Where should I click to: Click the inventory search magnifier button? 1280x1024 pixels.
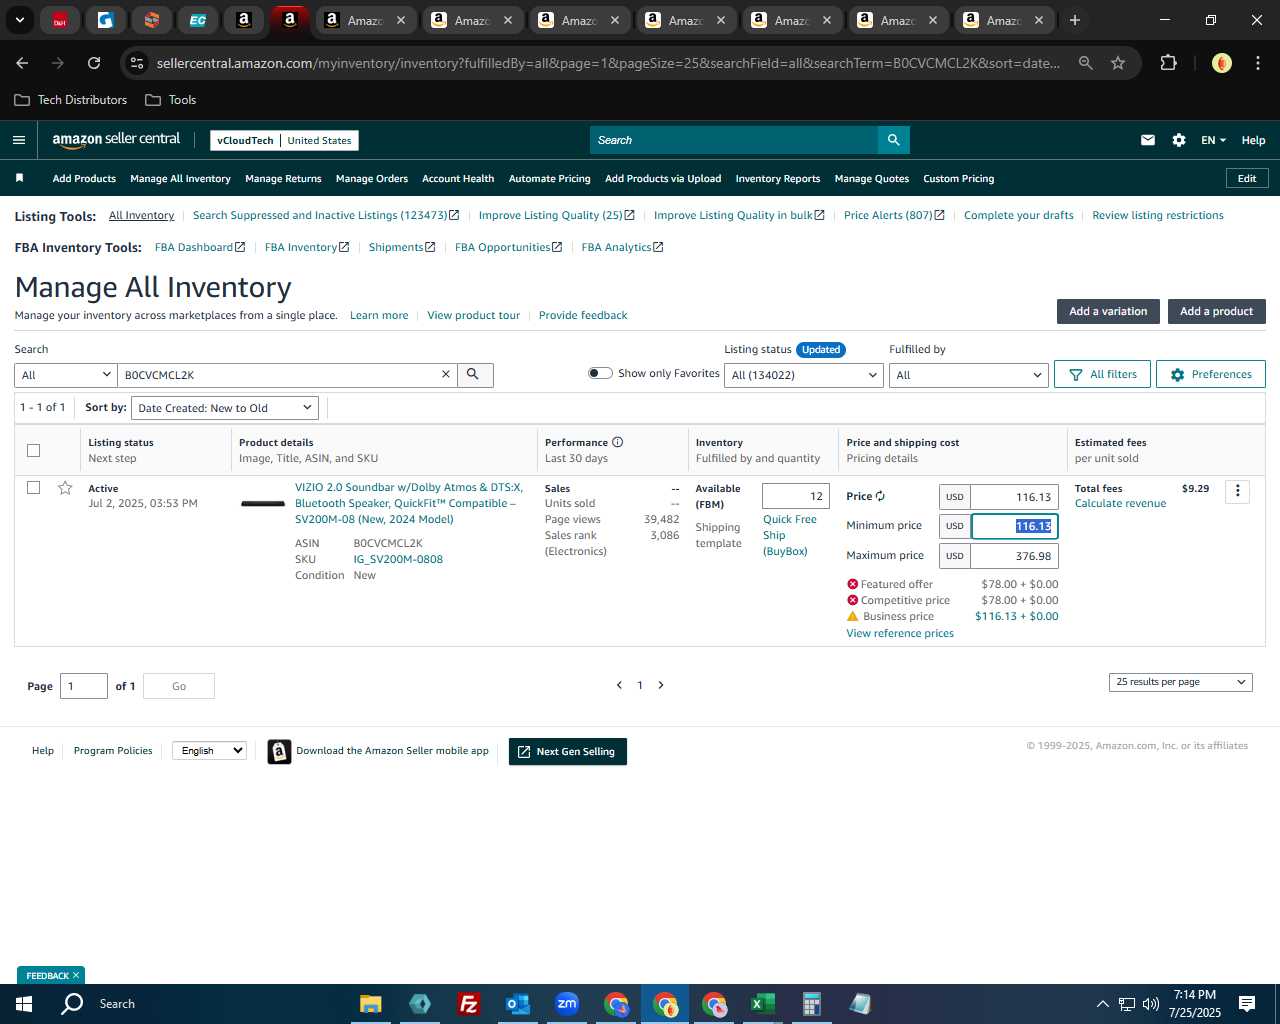(x=474, y=375)
